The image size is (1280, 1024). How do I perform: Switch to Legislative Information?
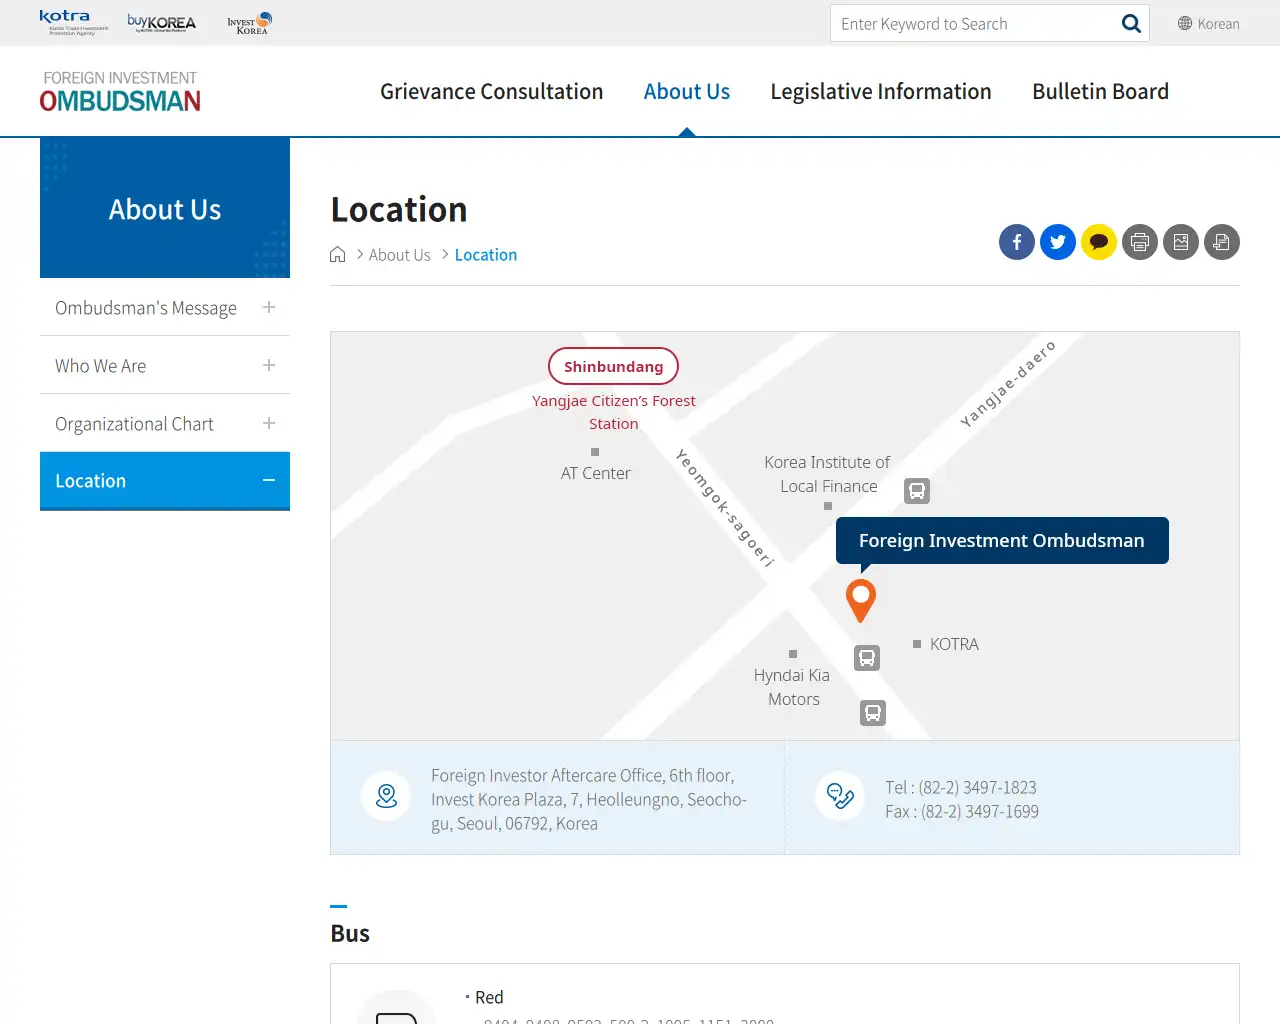click(x=880, y=91)
